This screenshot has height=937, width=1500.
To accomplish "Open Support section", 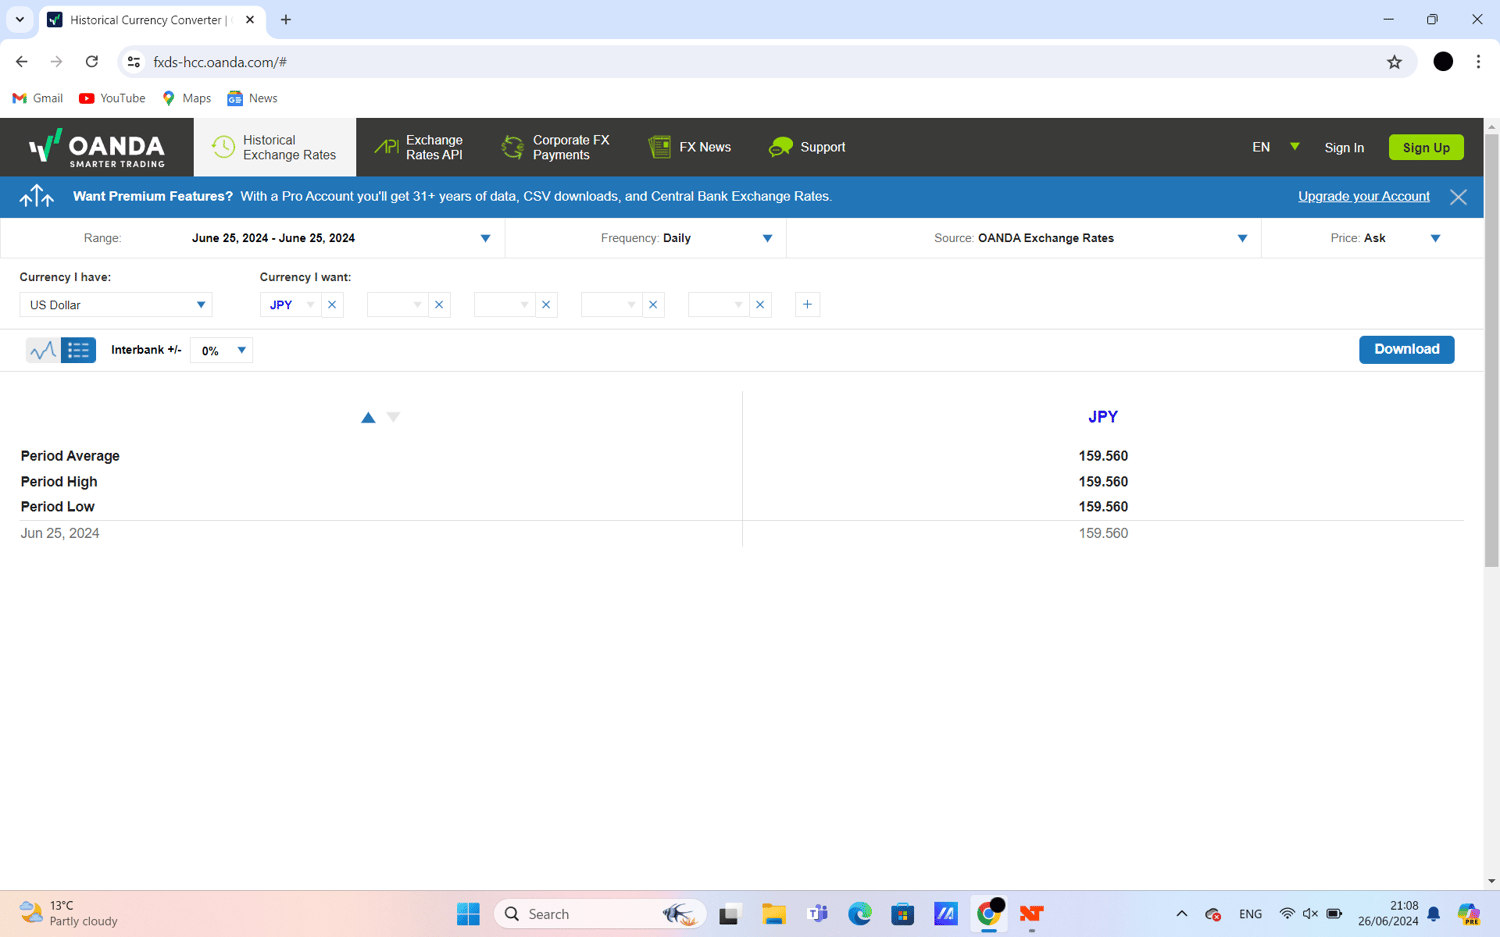I will [x=807, y=148].
